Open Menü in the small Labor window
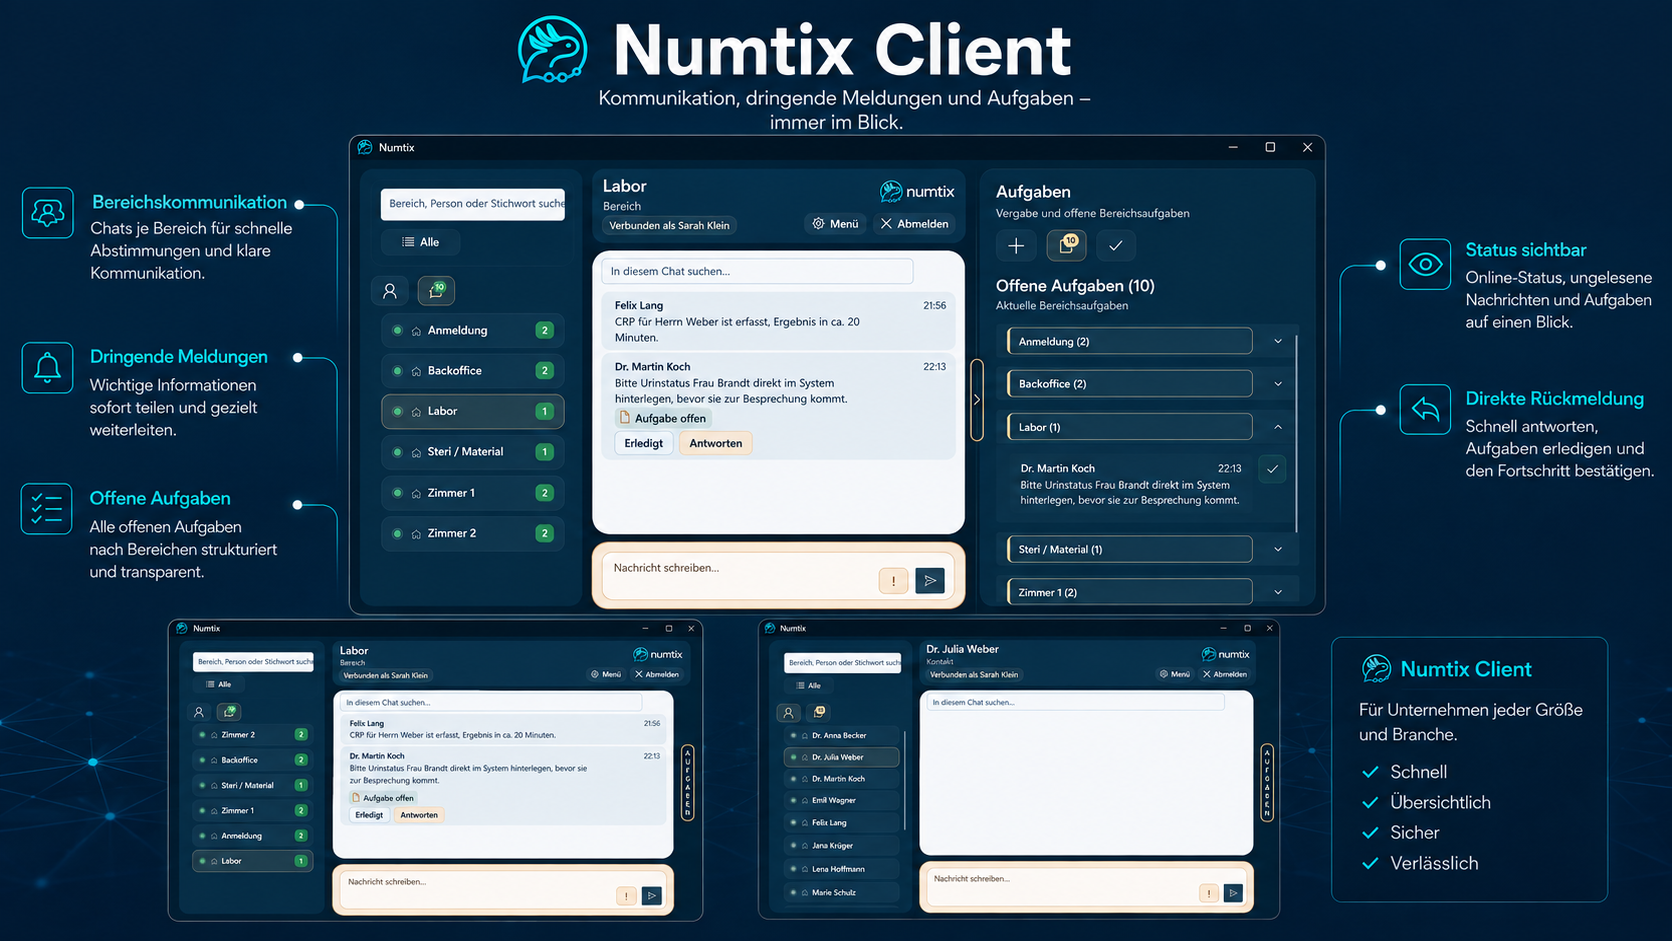 [x=605, y=674]
